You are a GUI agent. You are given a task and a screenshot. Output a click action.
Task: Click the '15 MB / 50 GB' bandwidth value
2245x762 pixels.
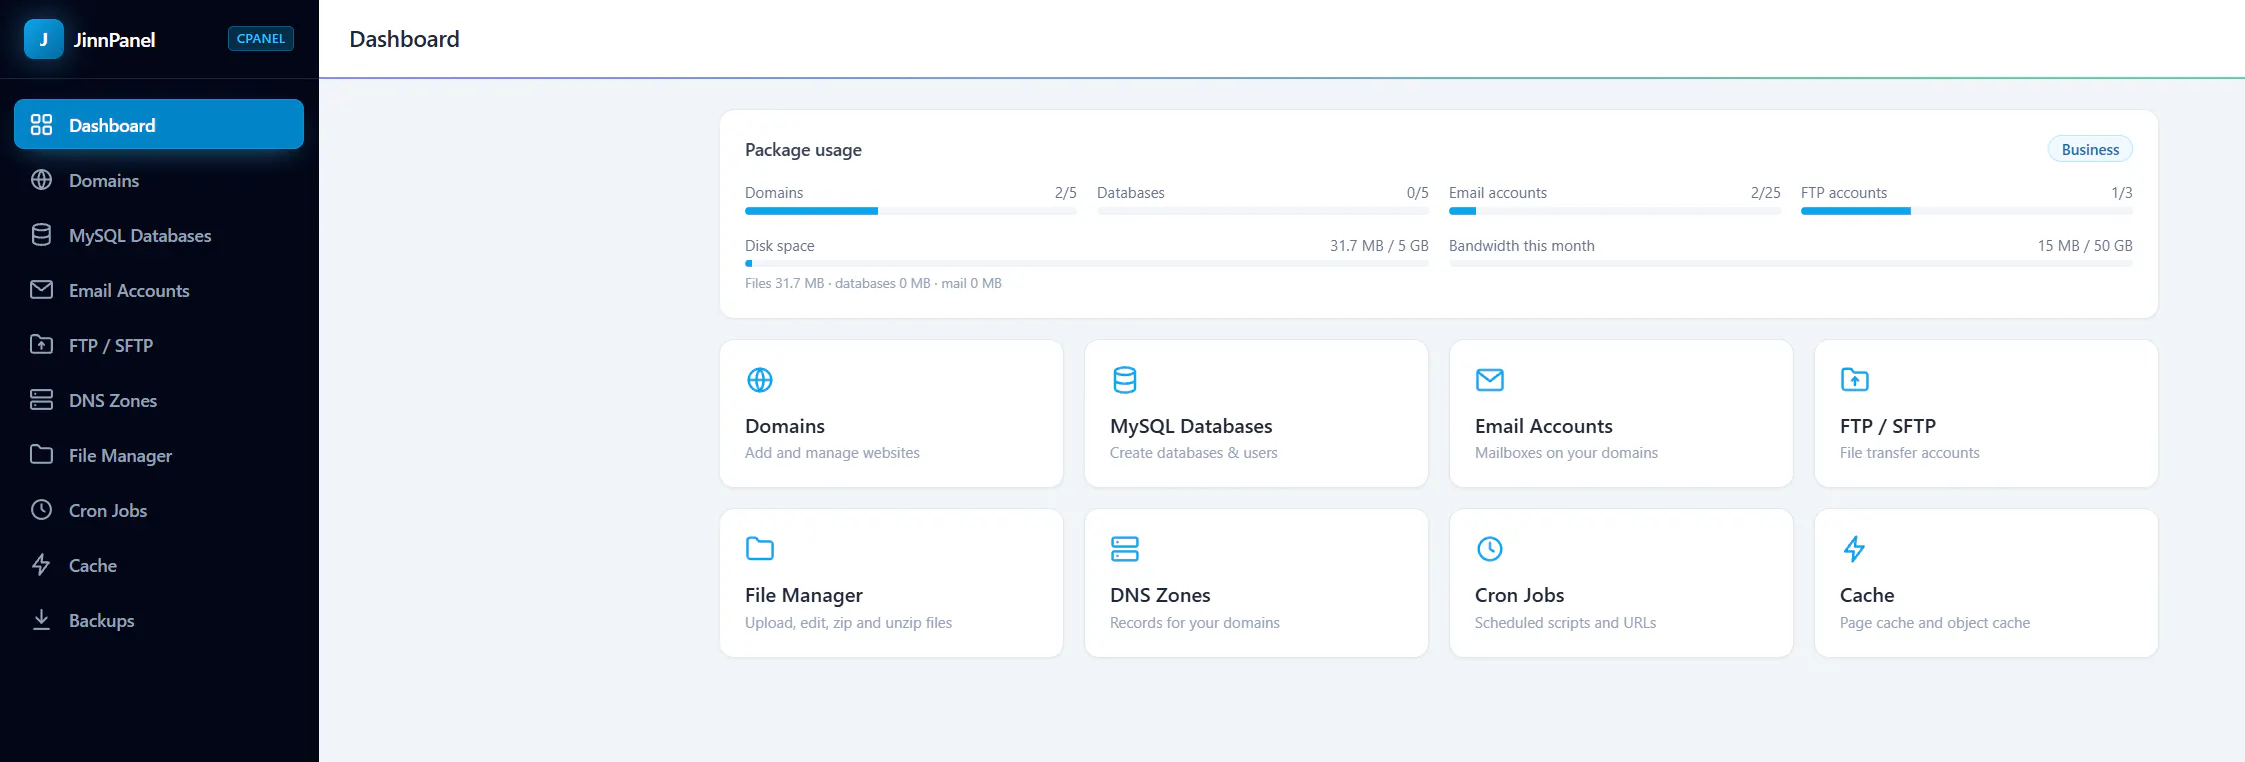tap(2085, 246)
